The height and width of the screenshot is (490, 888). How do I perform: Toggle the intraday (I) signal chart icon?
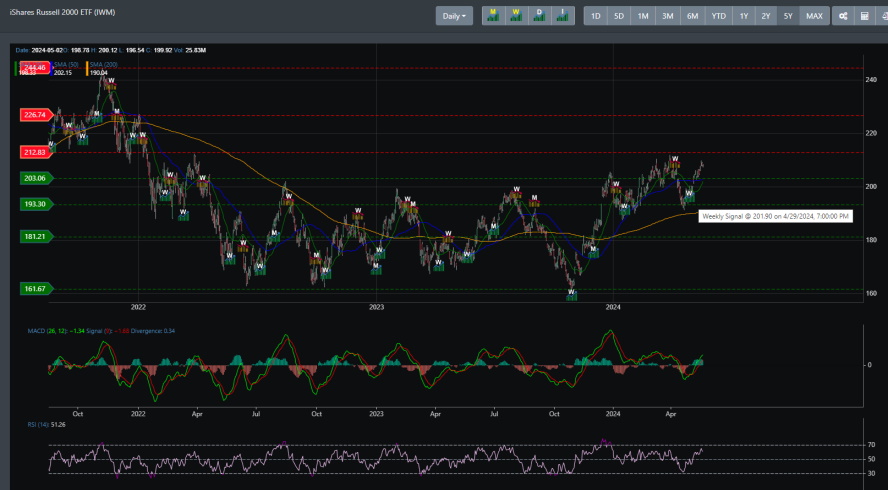562,16
